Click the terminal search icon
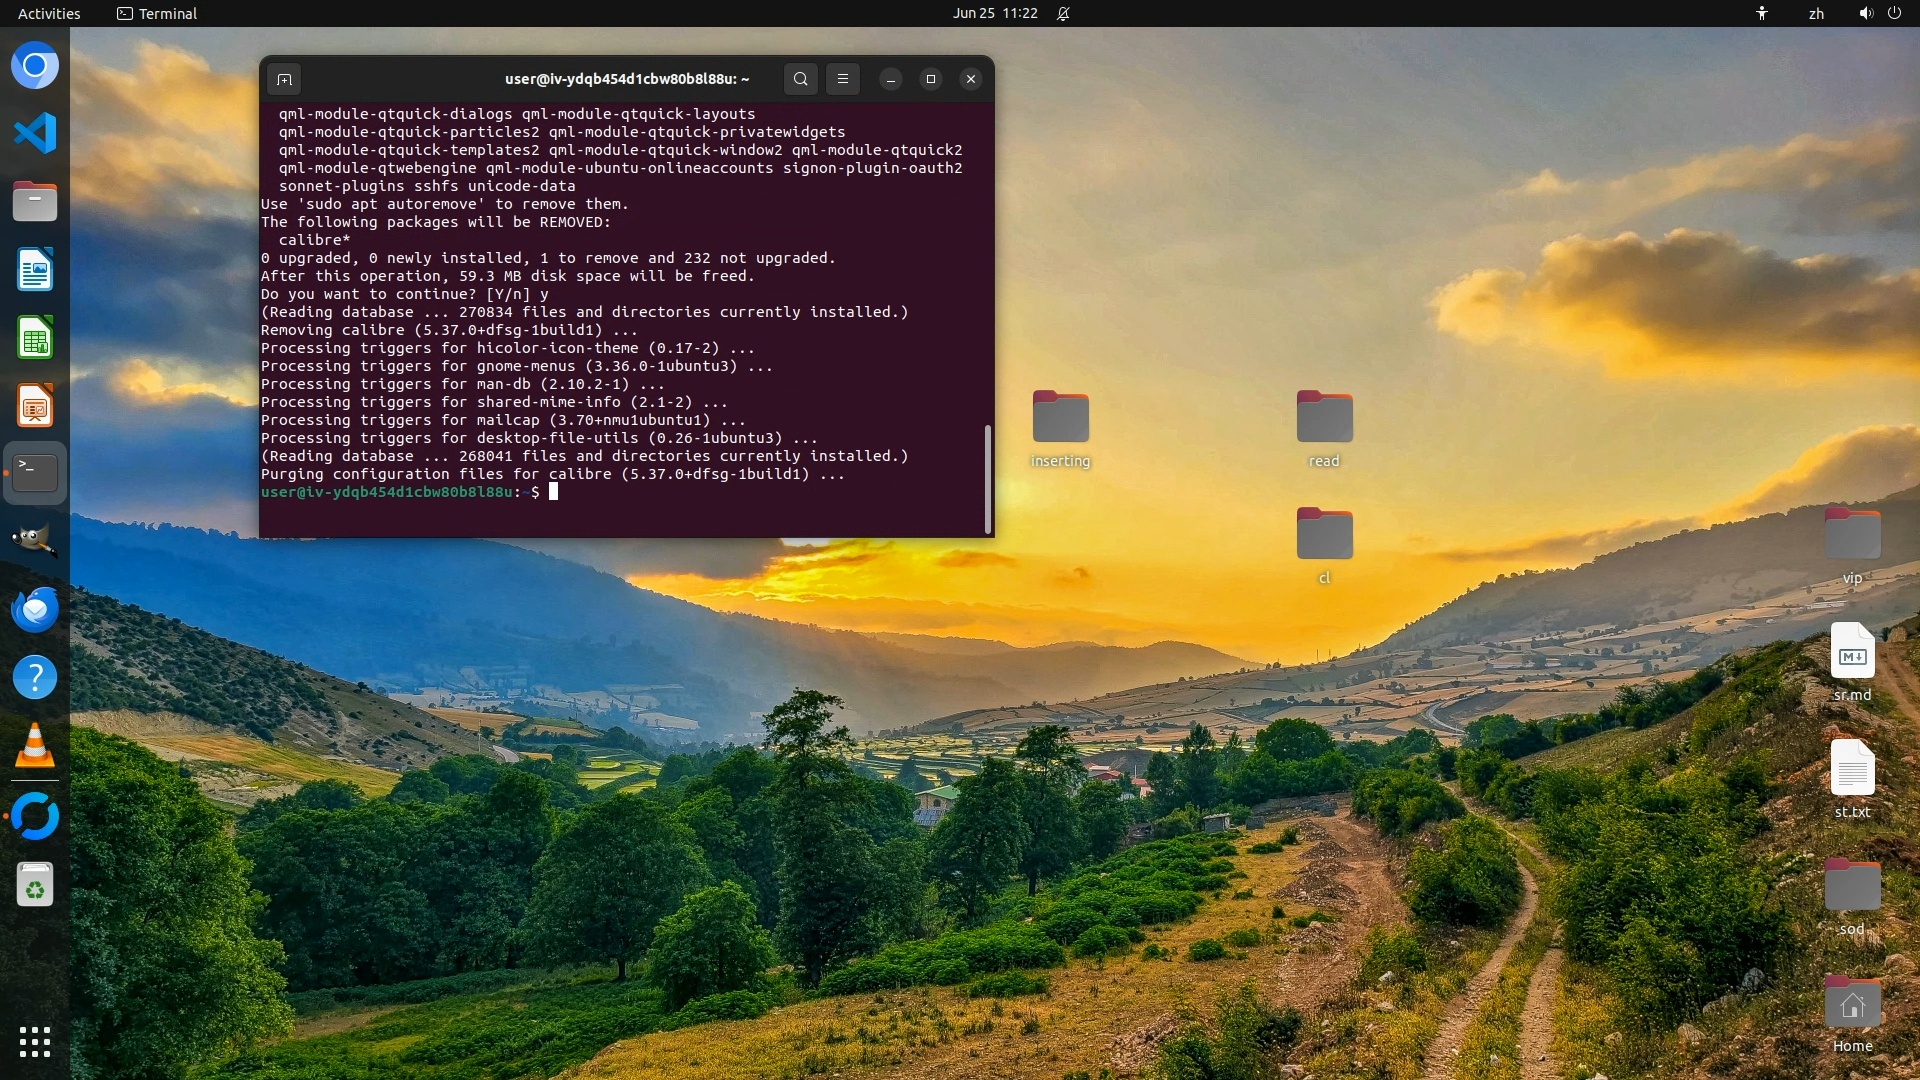Viewport: 1920px width, 1080px height. (800, 79)
